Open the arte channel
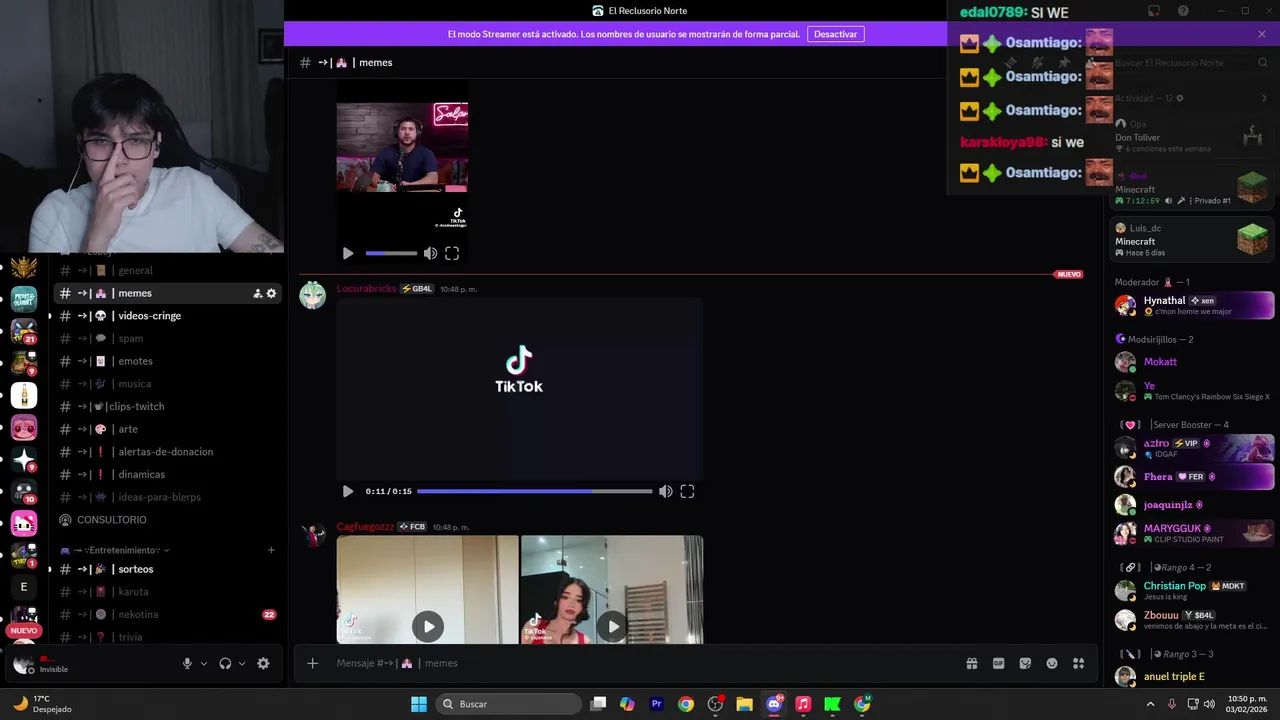 [x=166, y=429]
